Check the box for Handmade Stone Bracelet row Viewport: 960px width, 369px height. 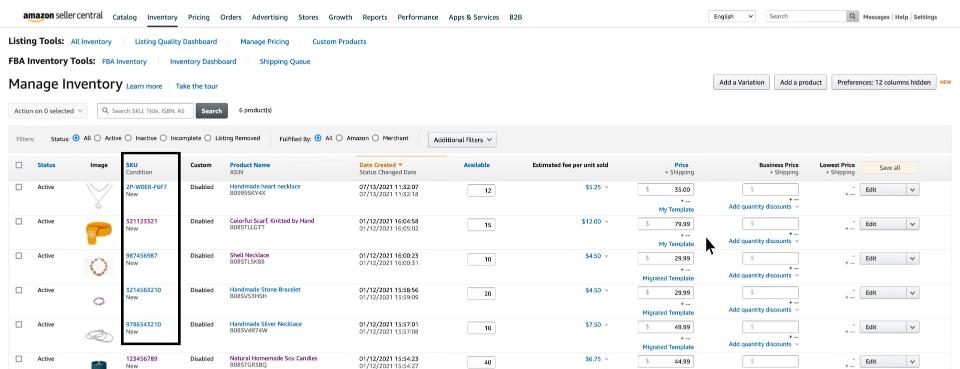point(18,290)
